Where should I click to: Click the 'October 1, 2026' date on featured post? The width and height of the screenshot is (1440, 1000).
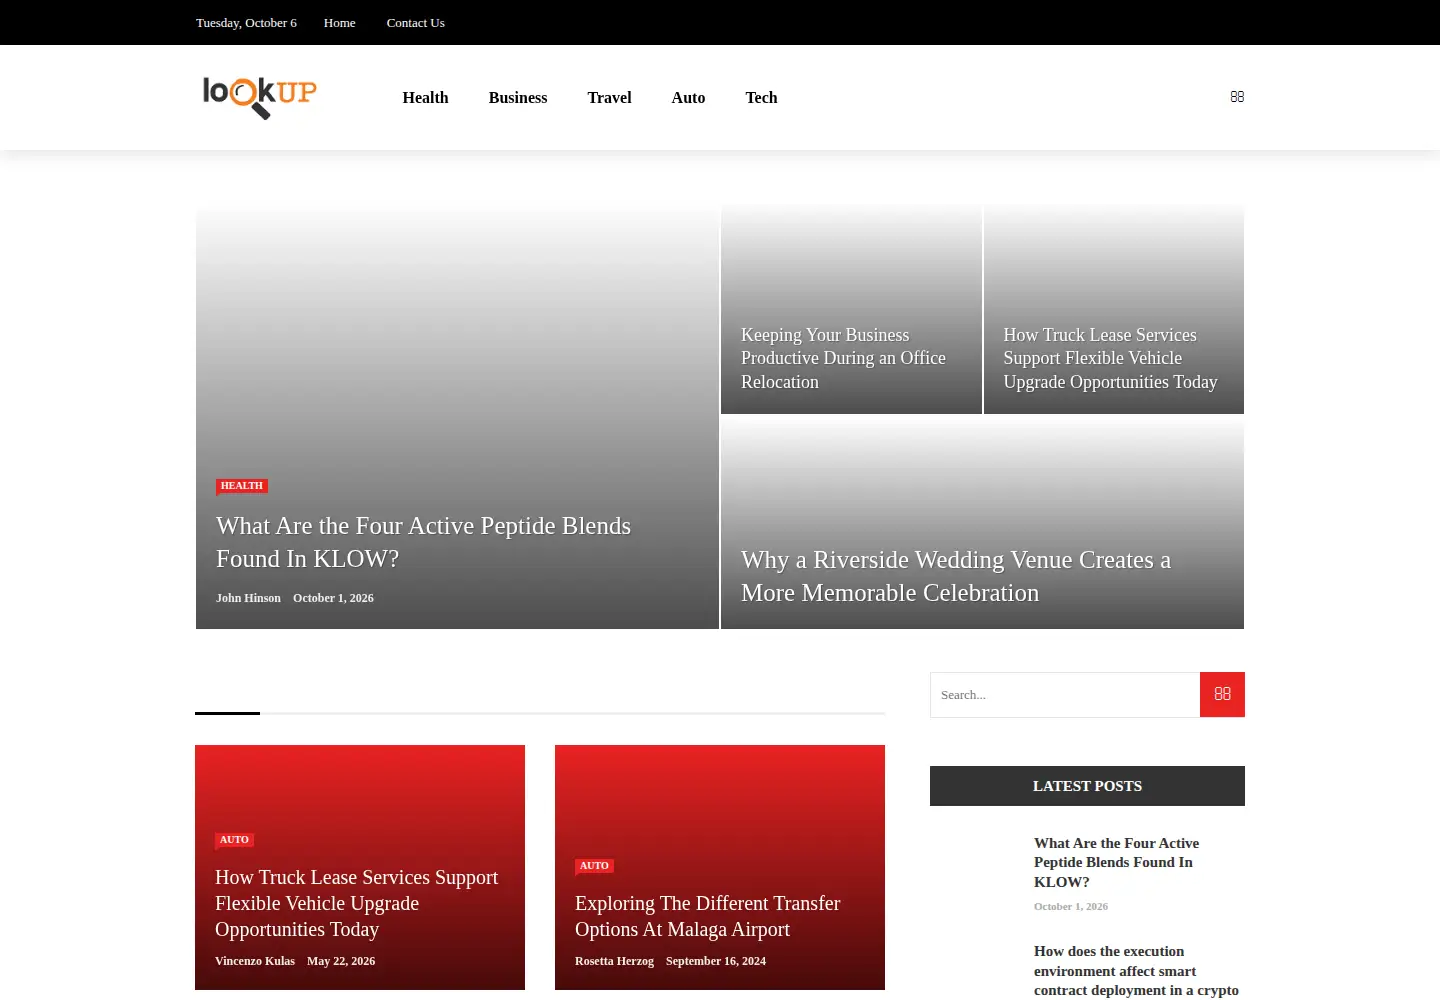click(x=333, y=598)
